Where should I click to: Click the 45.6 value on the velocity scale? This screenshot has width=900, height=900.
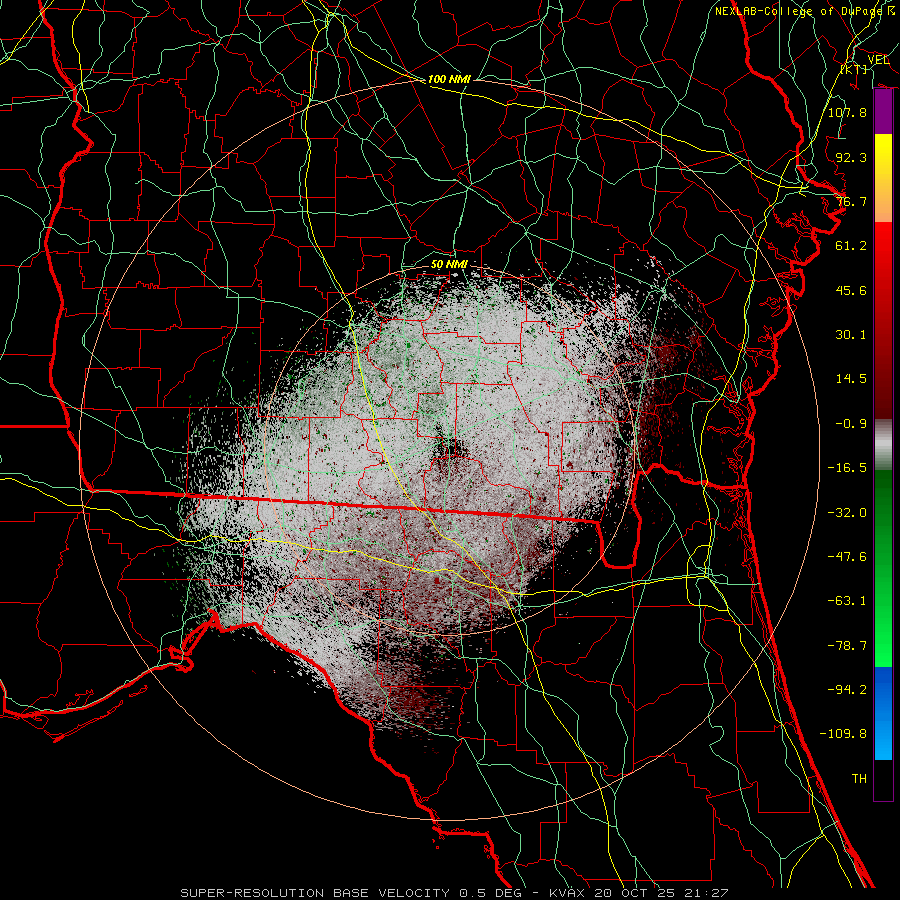coord(851,290)
